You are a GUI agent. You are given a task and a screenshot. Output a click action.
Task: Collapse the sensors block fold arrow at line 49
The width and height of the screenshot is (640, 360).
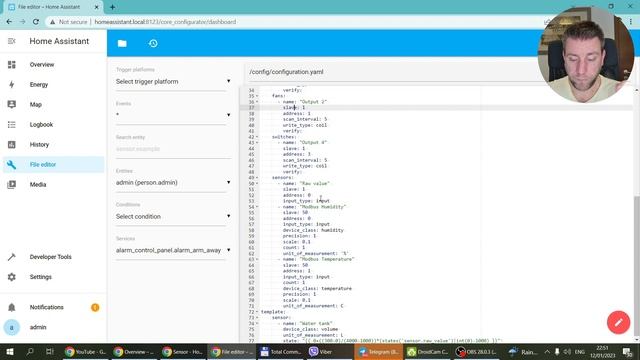click(257, 178)
